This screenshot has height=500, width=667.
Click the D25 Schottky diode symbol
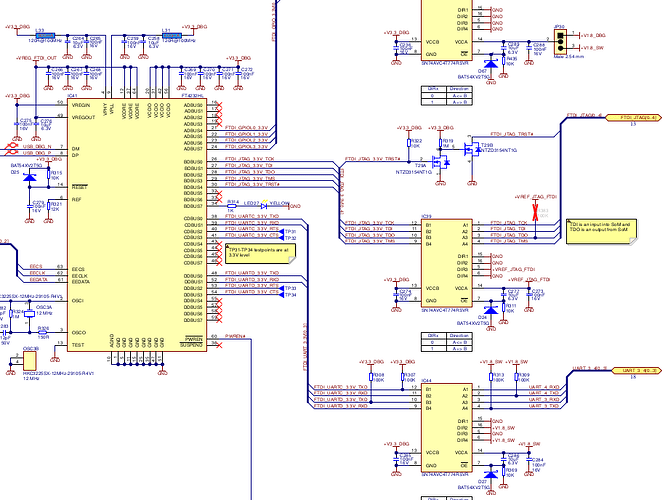coord(29,177)
